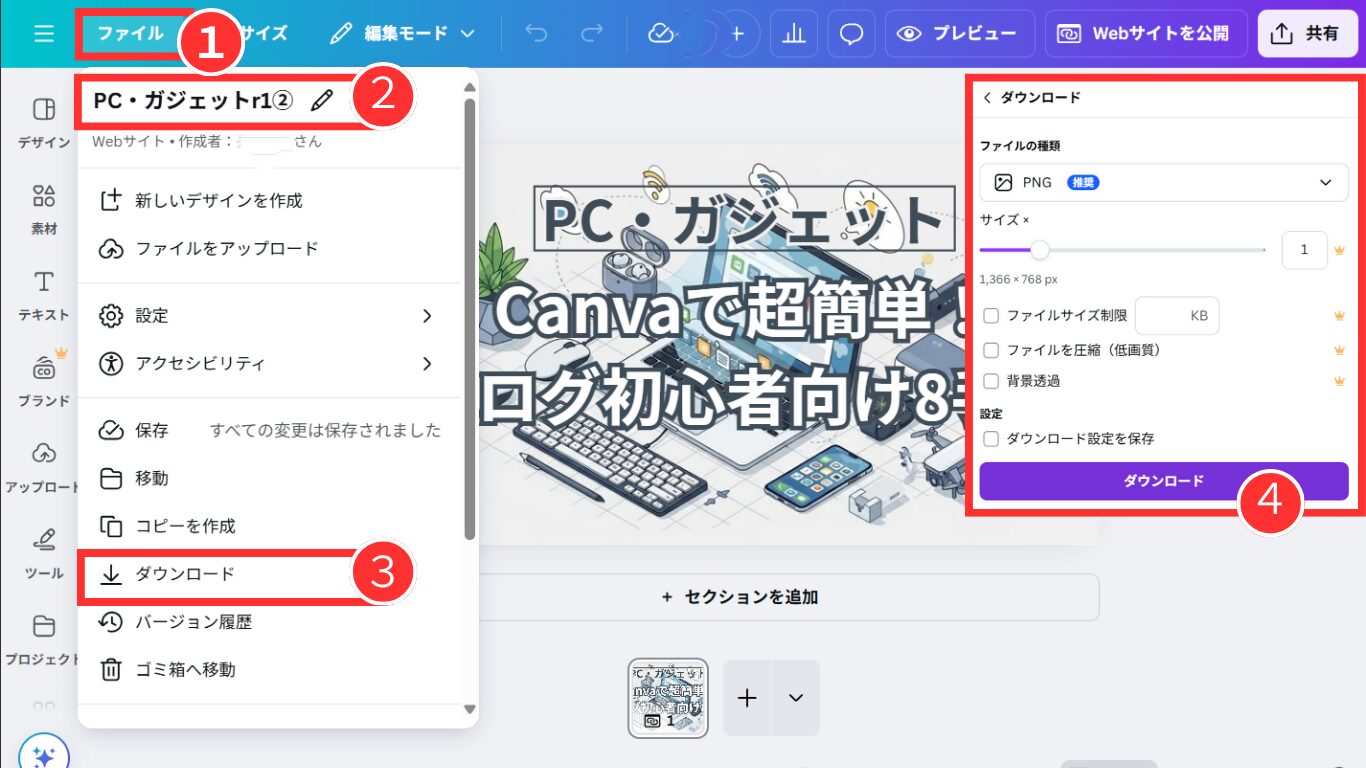Click the pencil rename icon beside title
This screenshot has height=768, width=1366.
pos(321,100)
